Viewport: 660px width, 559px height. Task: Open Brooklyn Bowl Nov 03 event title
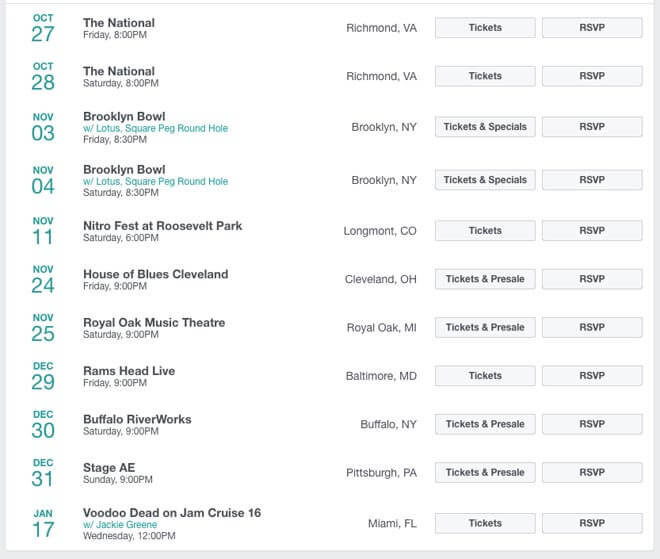point(124,116)
